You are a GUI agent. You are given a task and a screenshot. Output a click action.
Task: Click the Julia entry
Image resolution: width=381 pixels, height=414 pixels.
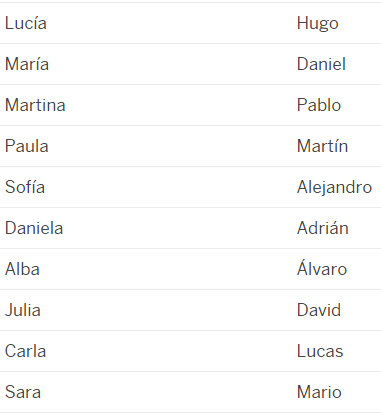23,310
